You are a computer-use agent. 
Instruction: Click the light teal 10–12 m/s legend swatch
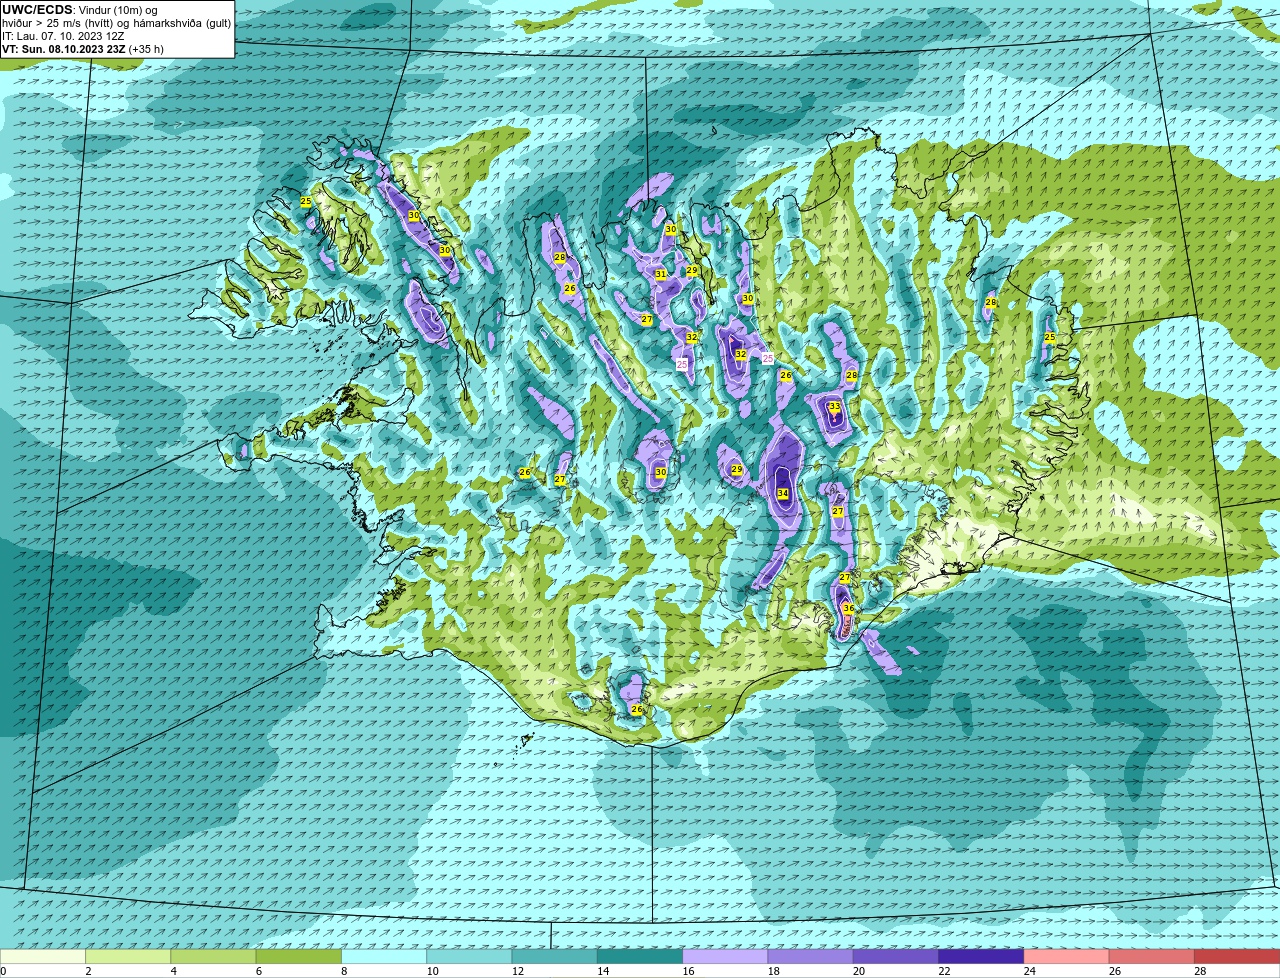click(x=469, y=956)
